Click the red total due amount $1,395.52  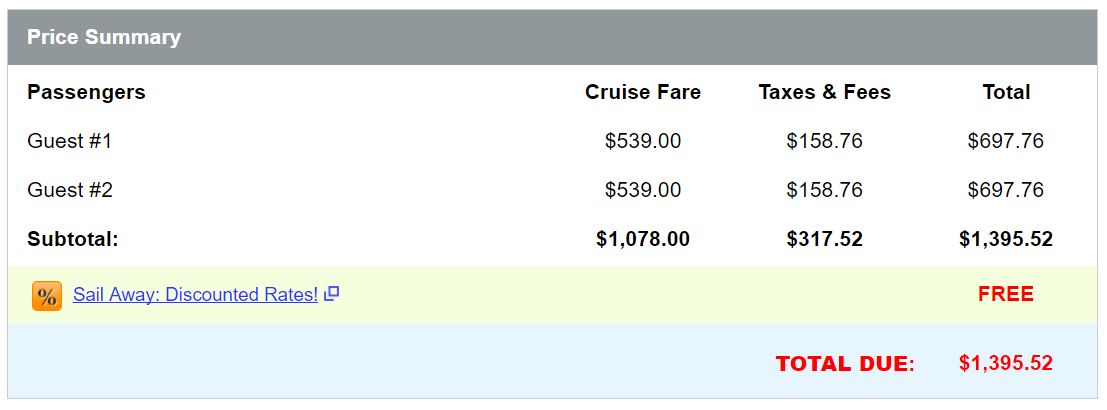coord(1006,363)
